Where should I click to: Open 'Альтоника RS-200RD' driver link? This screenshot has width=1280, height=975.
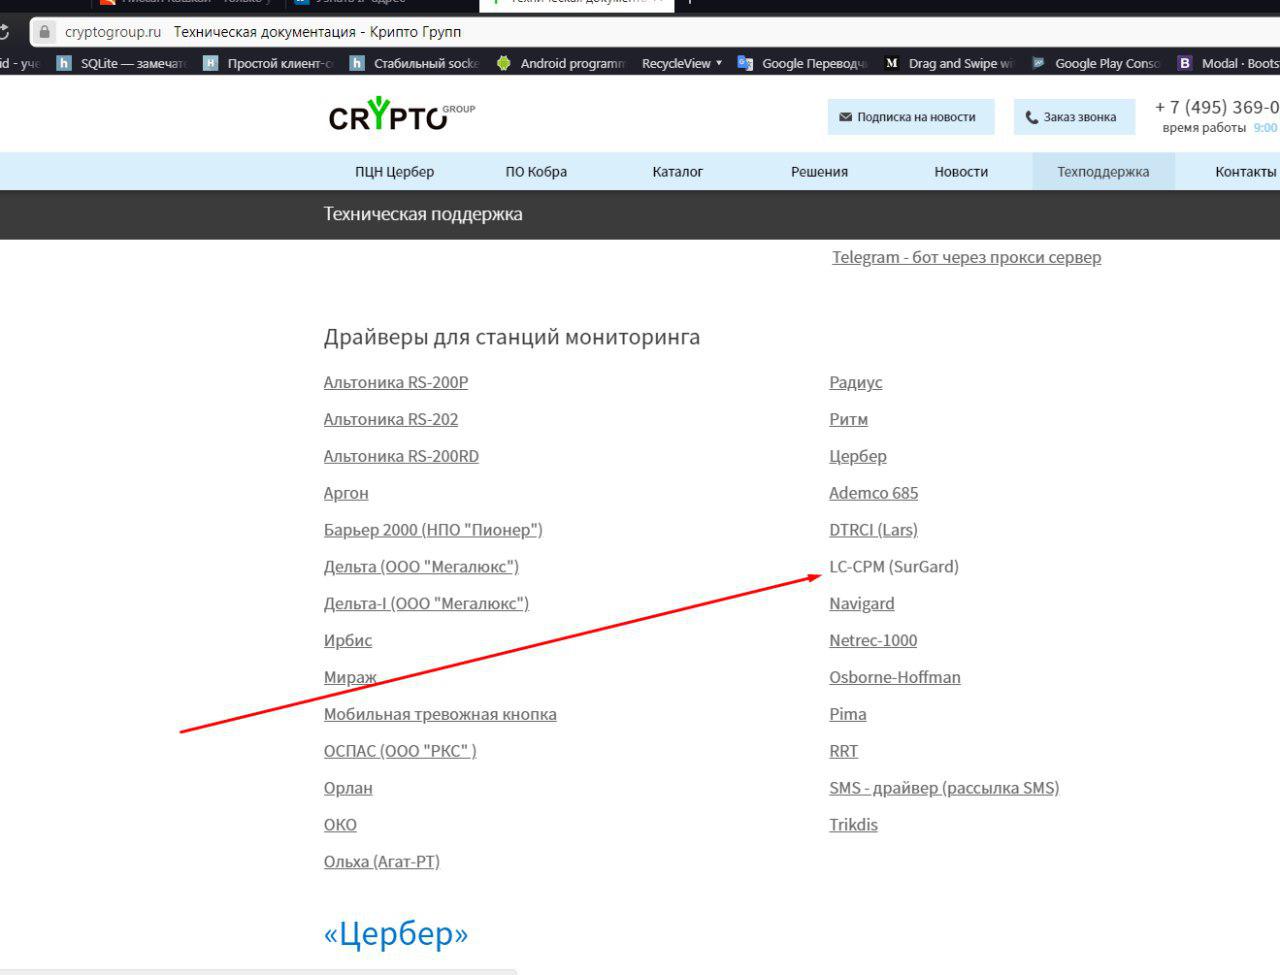pyautogui.click(x=401, y=456)
